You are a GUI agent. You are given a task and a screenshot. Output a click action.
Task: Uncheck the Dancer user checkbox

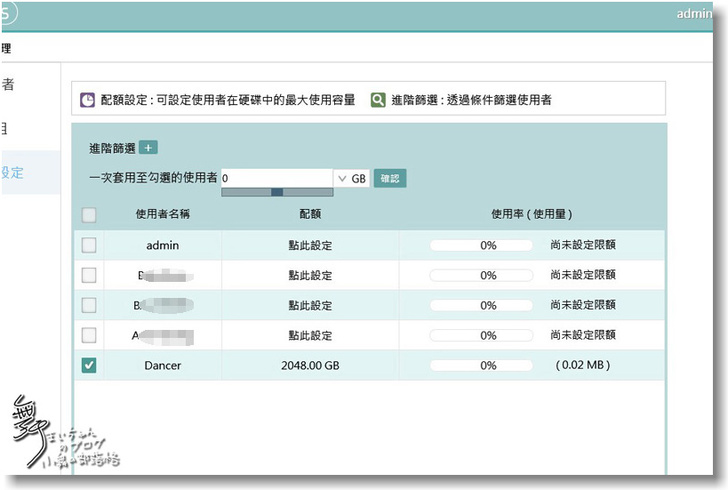89,366
